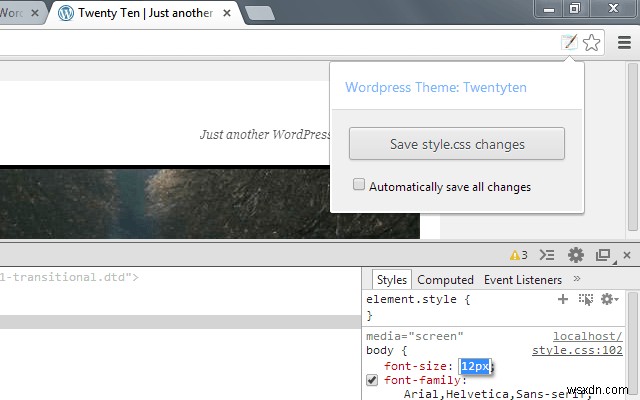Expand more sidebar tabs chevron

577,279
